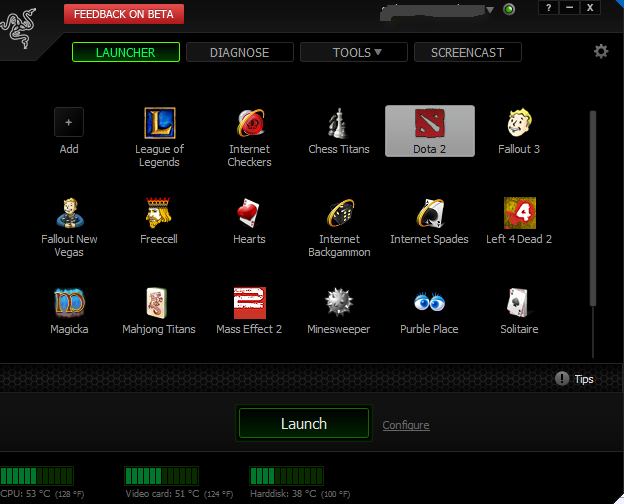Open help with the question mark button
Image resolution: width=624 pixels, height=504 pixels.
548,8
